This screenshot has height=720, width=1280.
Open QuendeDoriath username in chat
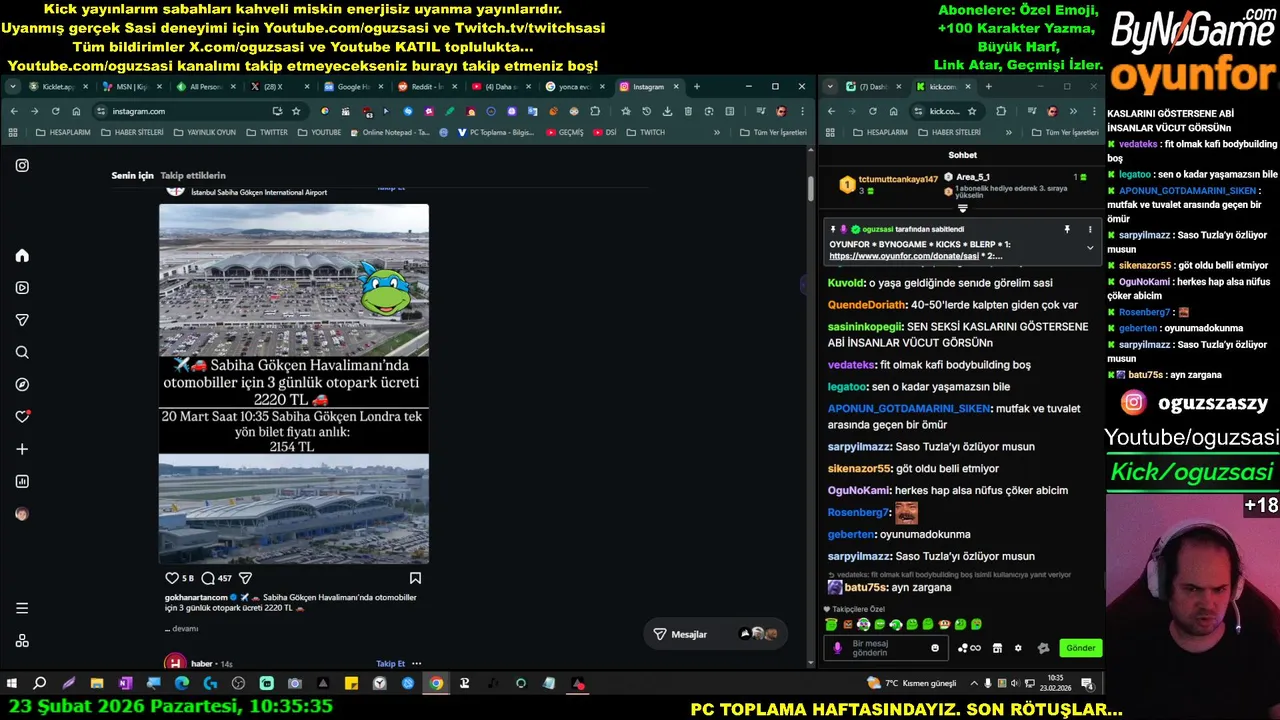(866, 305)
